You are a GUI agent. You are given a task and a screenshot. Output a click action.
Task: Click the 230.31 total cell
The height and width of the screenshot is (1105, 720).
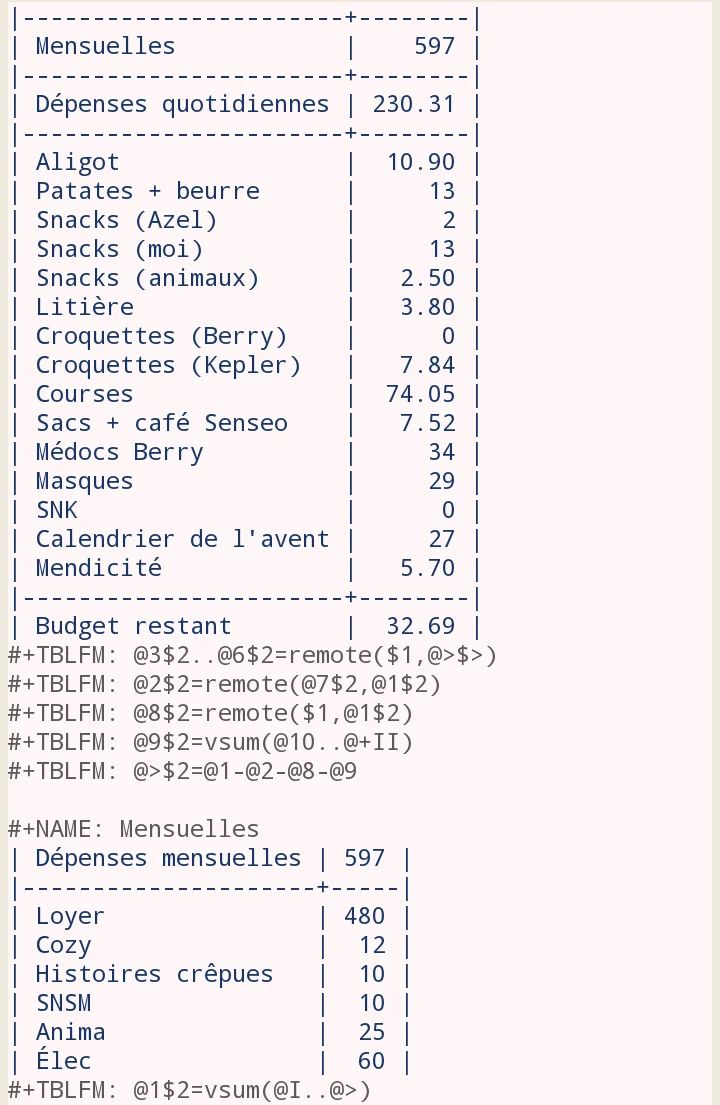click(x=414, y=104)
